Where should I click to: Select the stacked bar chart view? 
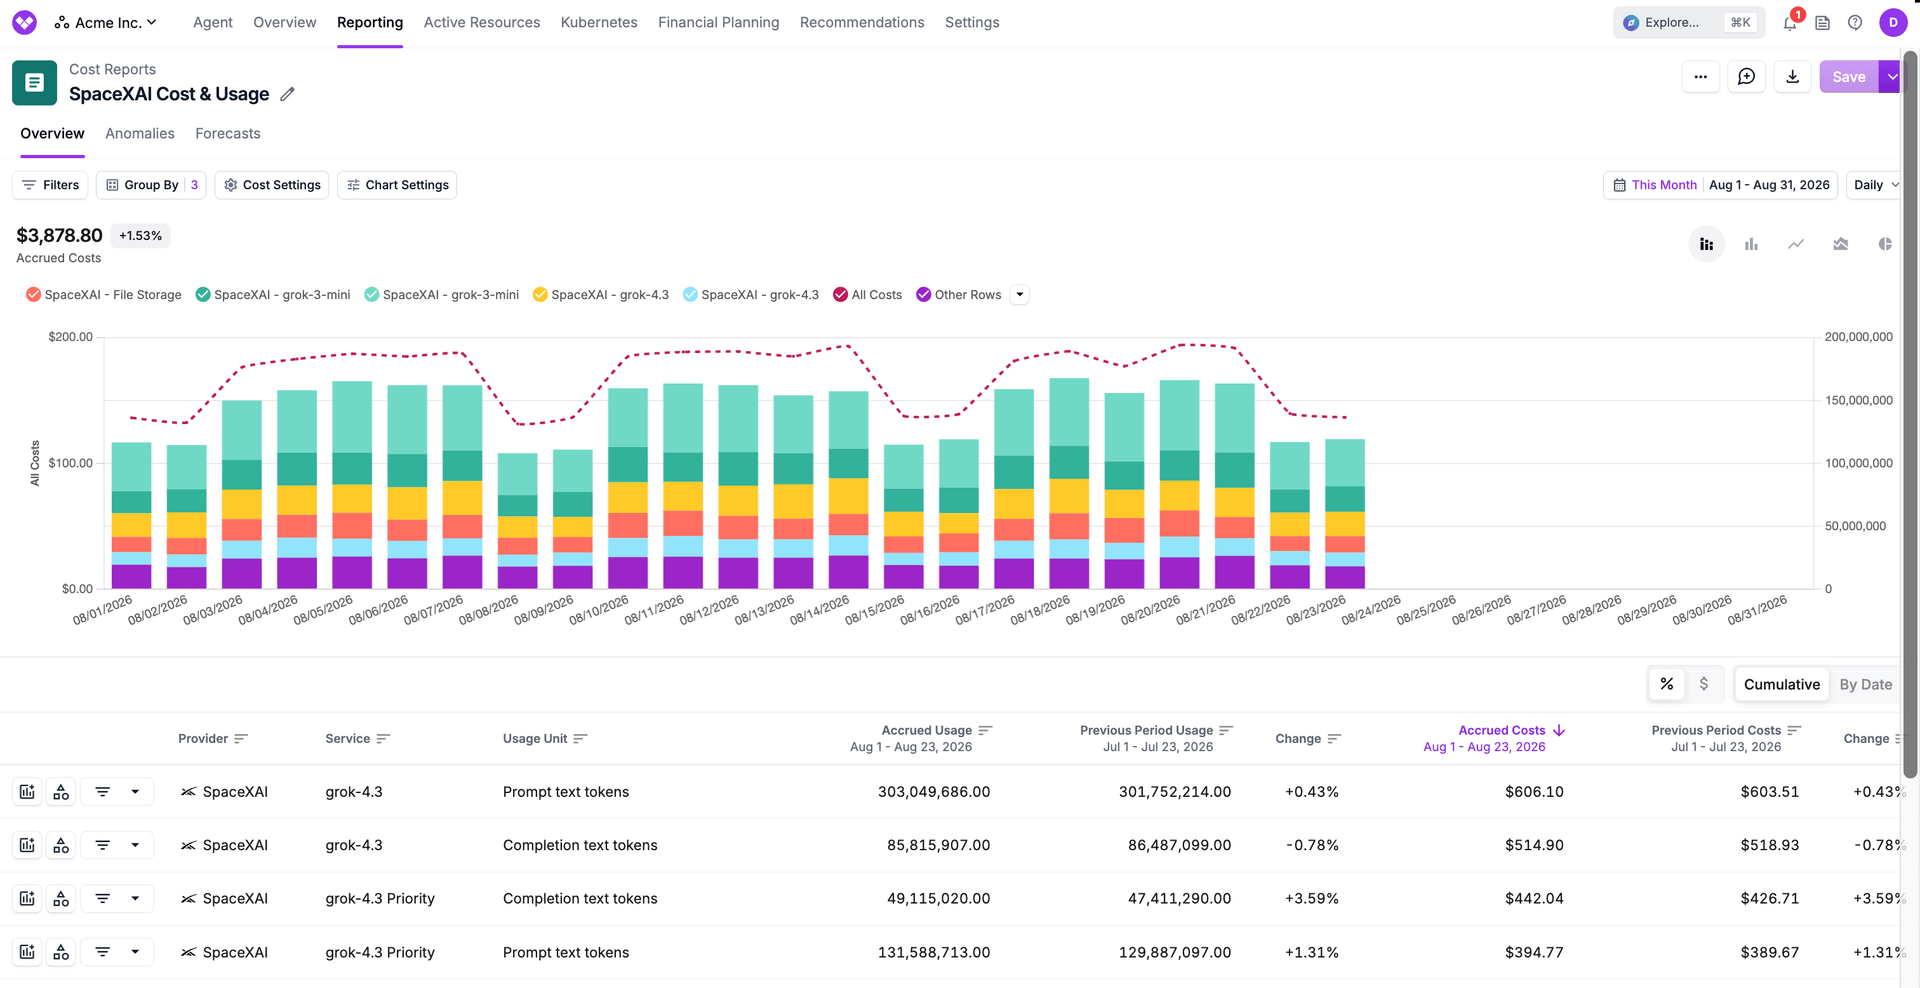pos(1706,244)
